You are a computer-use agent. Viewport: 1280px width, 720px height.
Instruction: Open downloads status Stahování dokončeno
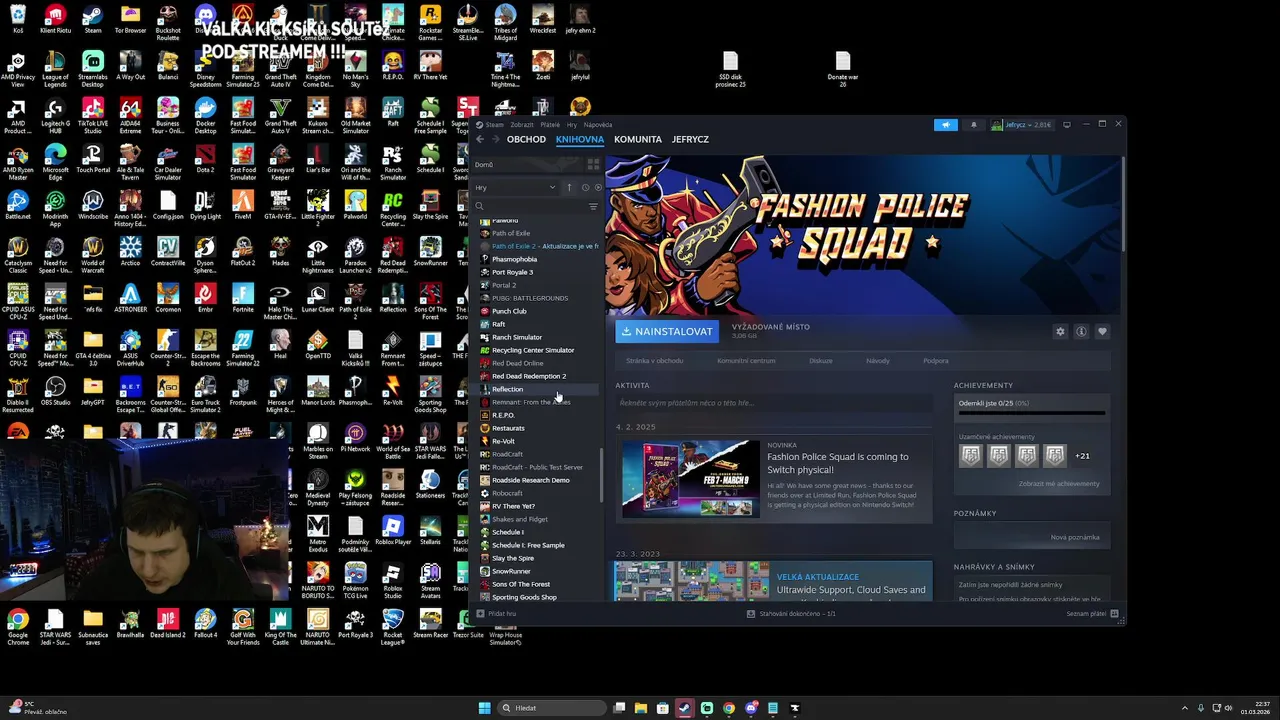791,614
